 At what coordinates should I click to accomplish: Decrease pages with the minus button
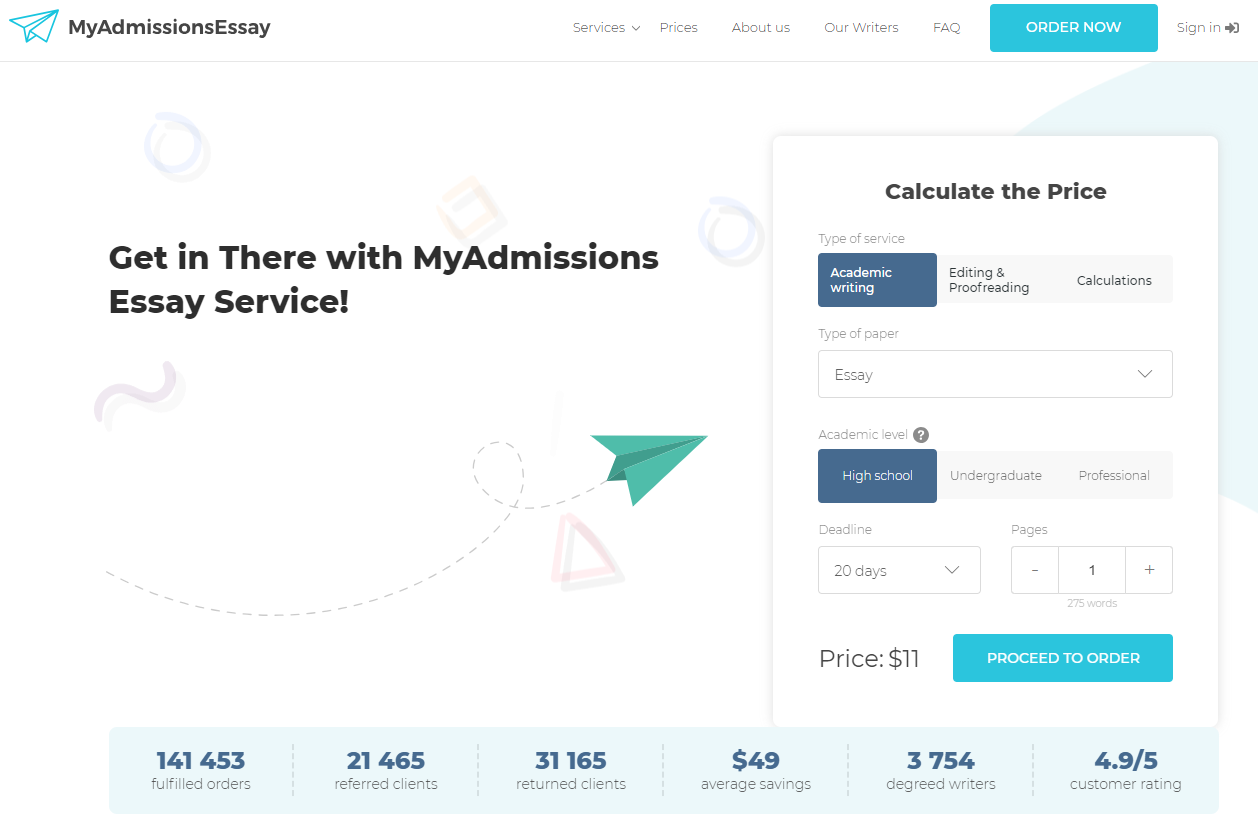point(1035,570)
